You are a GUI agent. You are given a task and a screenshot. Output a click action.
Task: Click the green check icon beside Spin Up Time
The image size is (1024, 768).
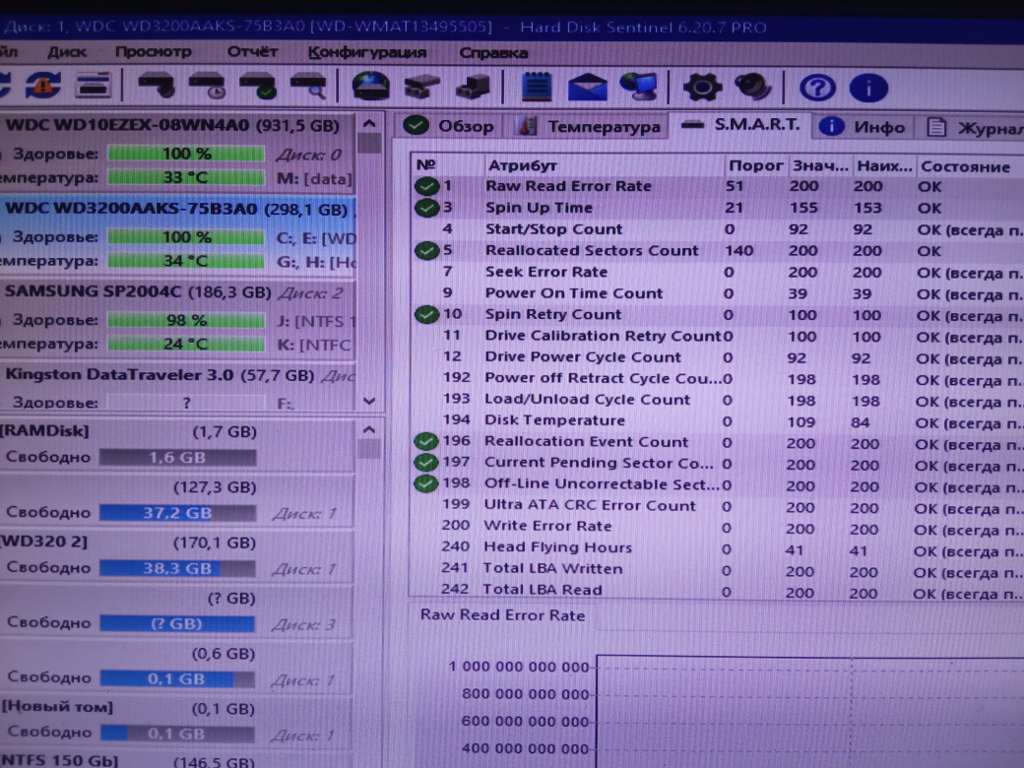426,208
